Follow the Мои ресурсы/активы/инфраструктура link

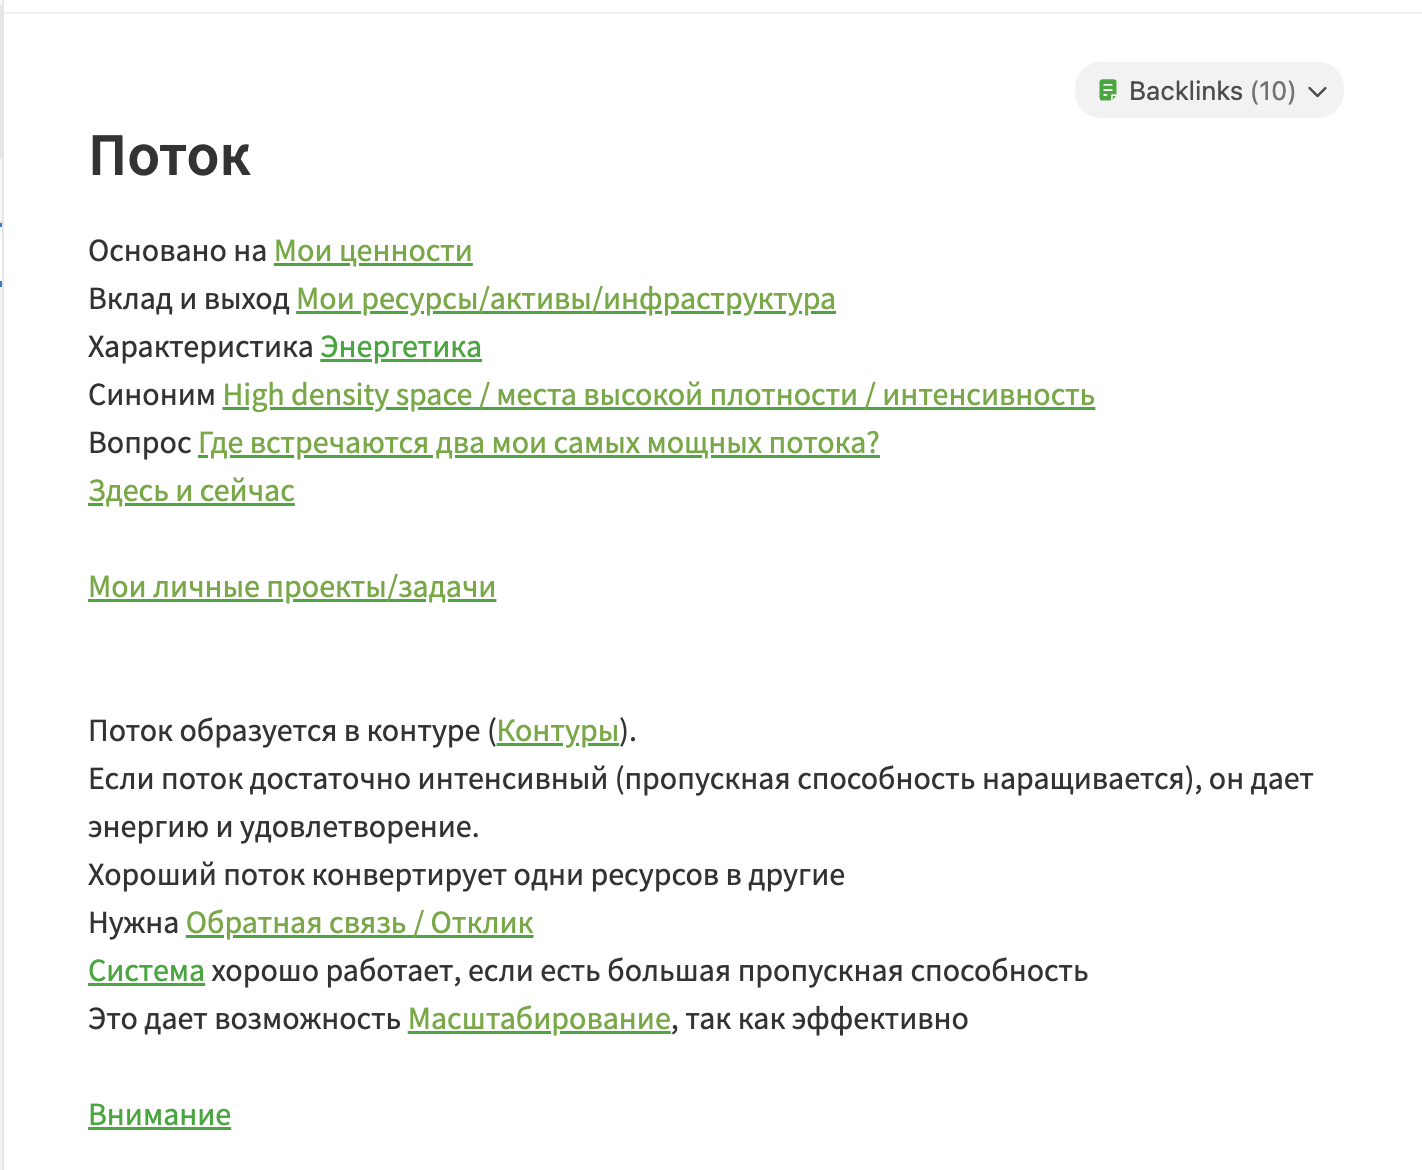pyautogui.click(x=566, y=299)
